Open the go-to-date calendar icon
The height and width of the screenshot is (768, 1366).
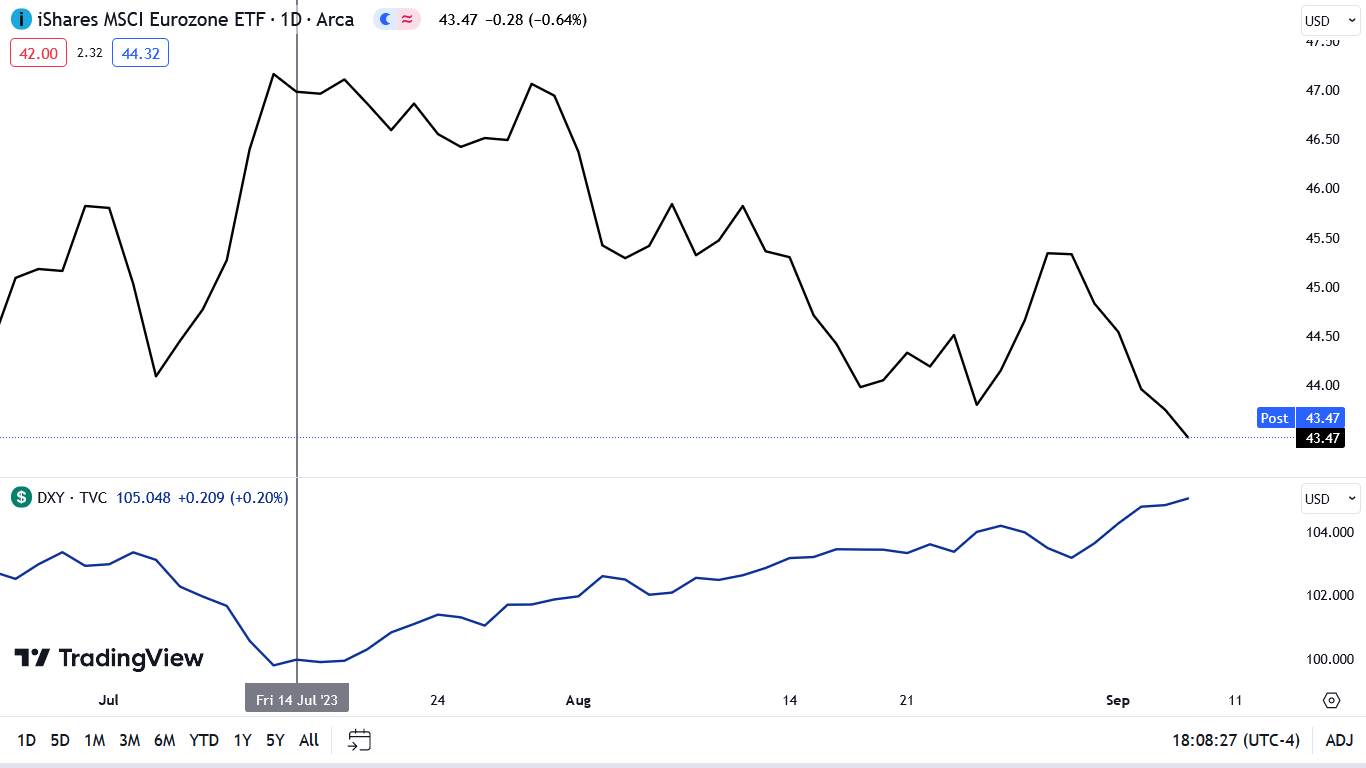360,740
